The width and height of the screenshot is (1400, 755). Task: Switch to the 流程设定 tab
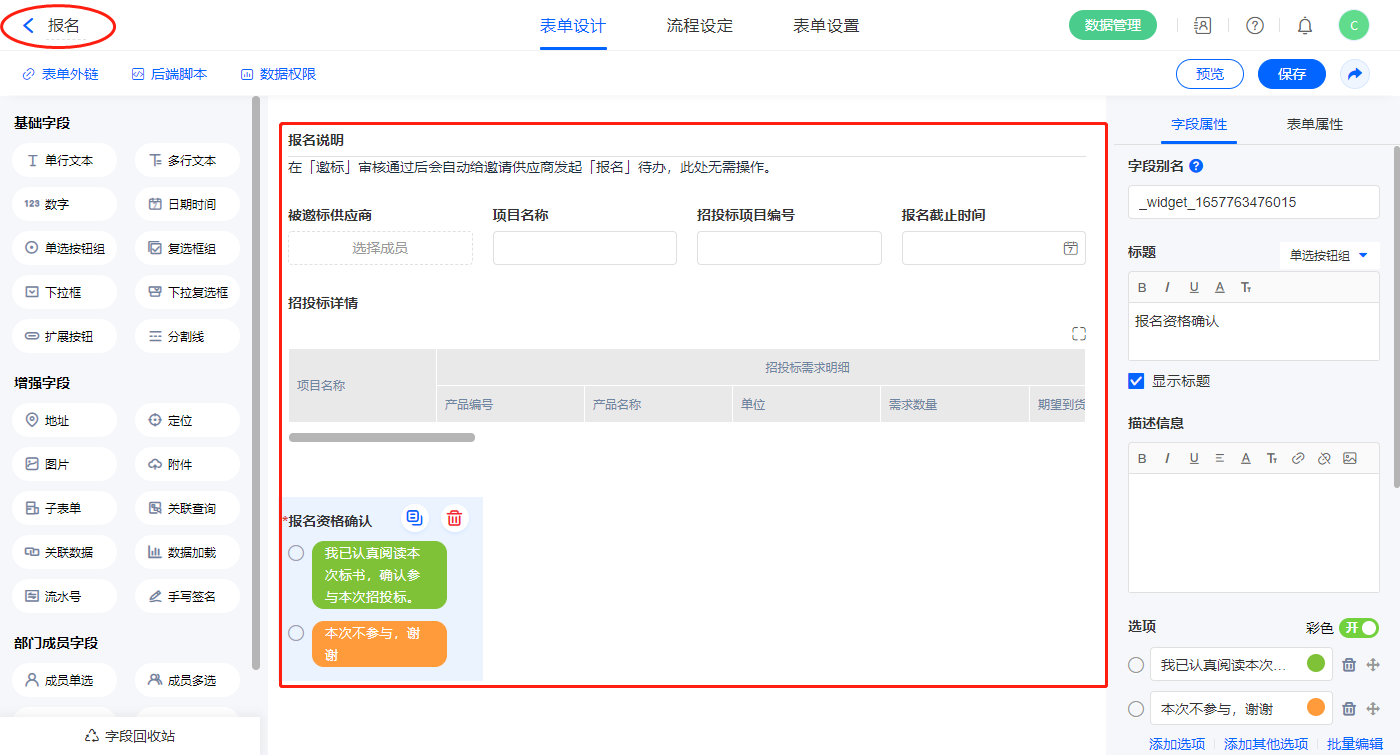tap(699, 26)
